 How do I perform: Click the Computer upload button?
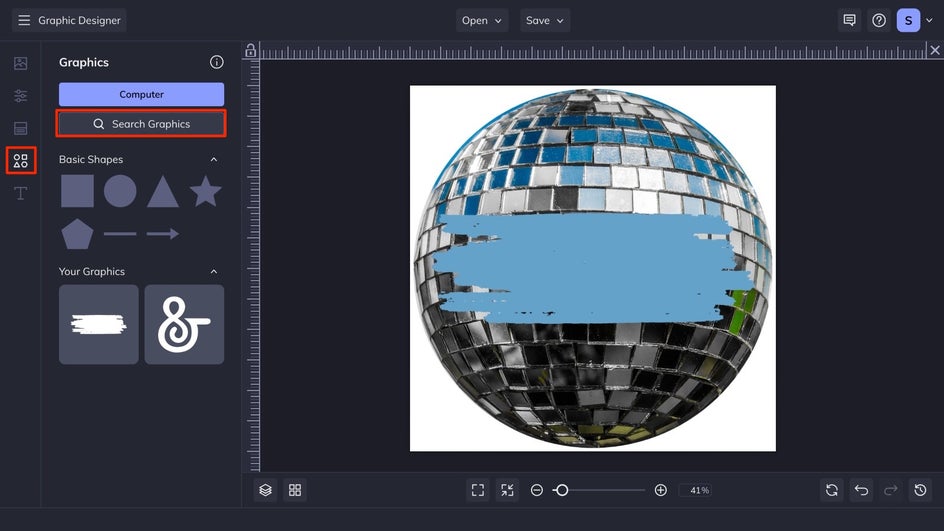(141, 94)
